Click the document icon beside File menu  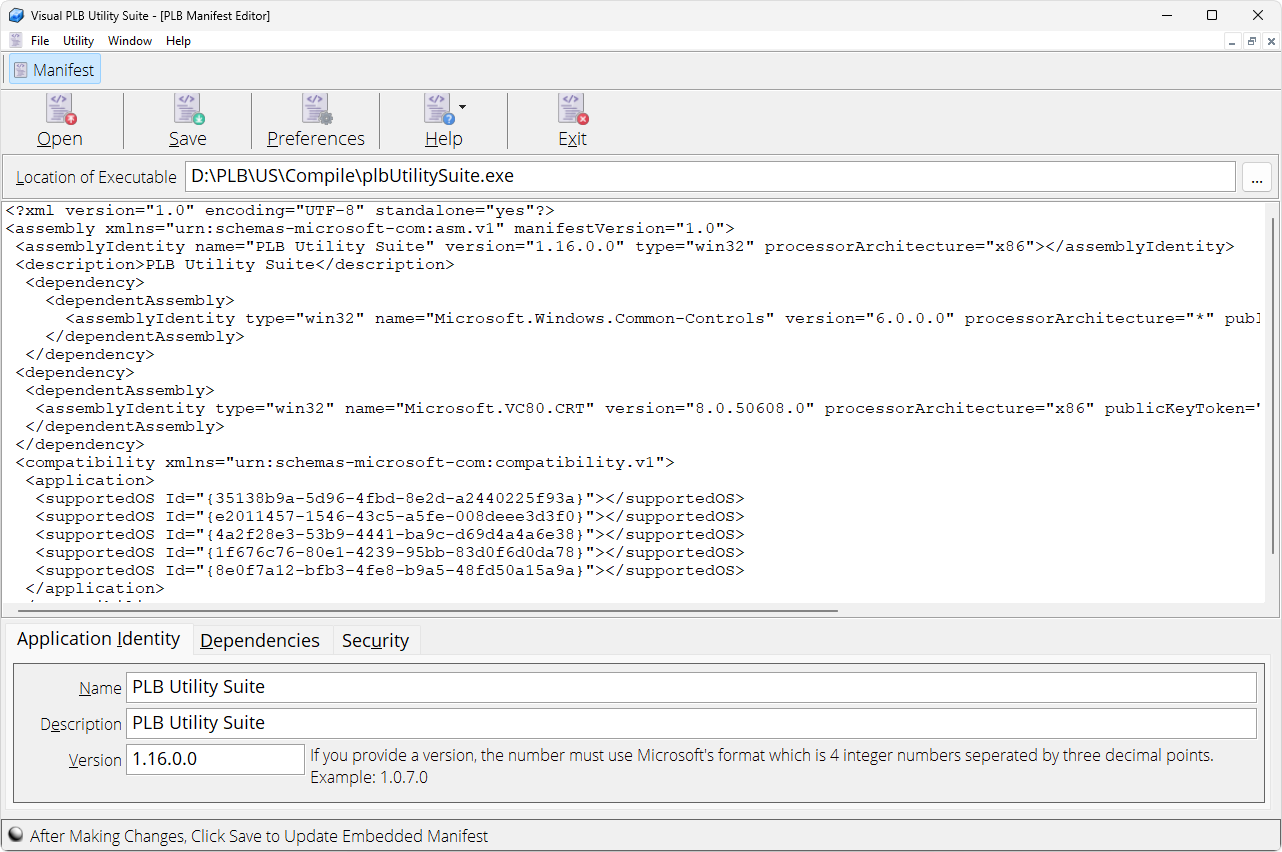click(x=15, y=40)
